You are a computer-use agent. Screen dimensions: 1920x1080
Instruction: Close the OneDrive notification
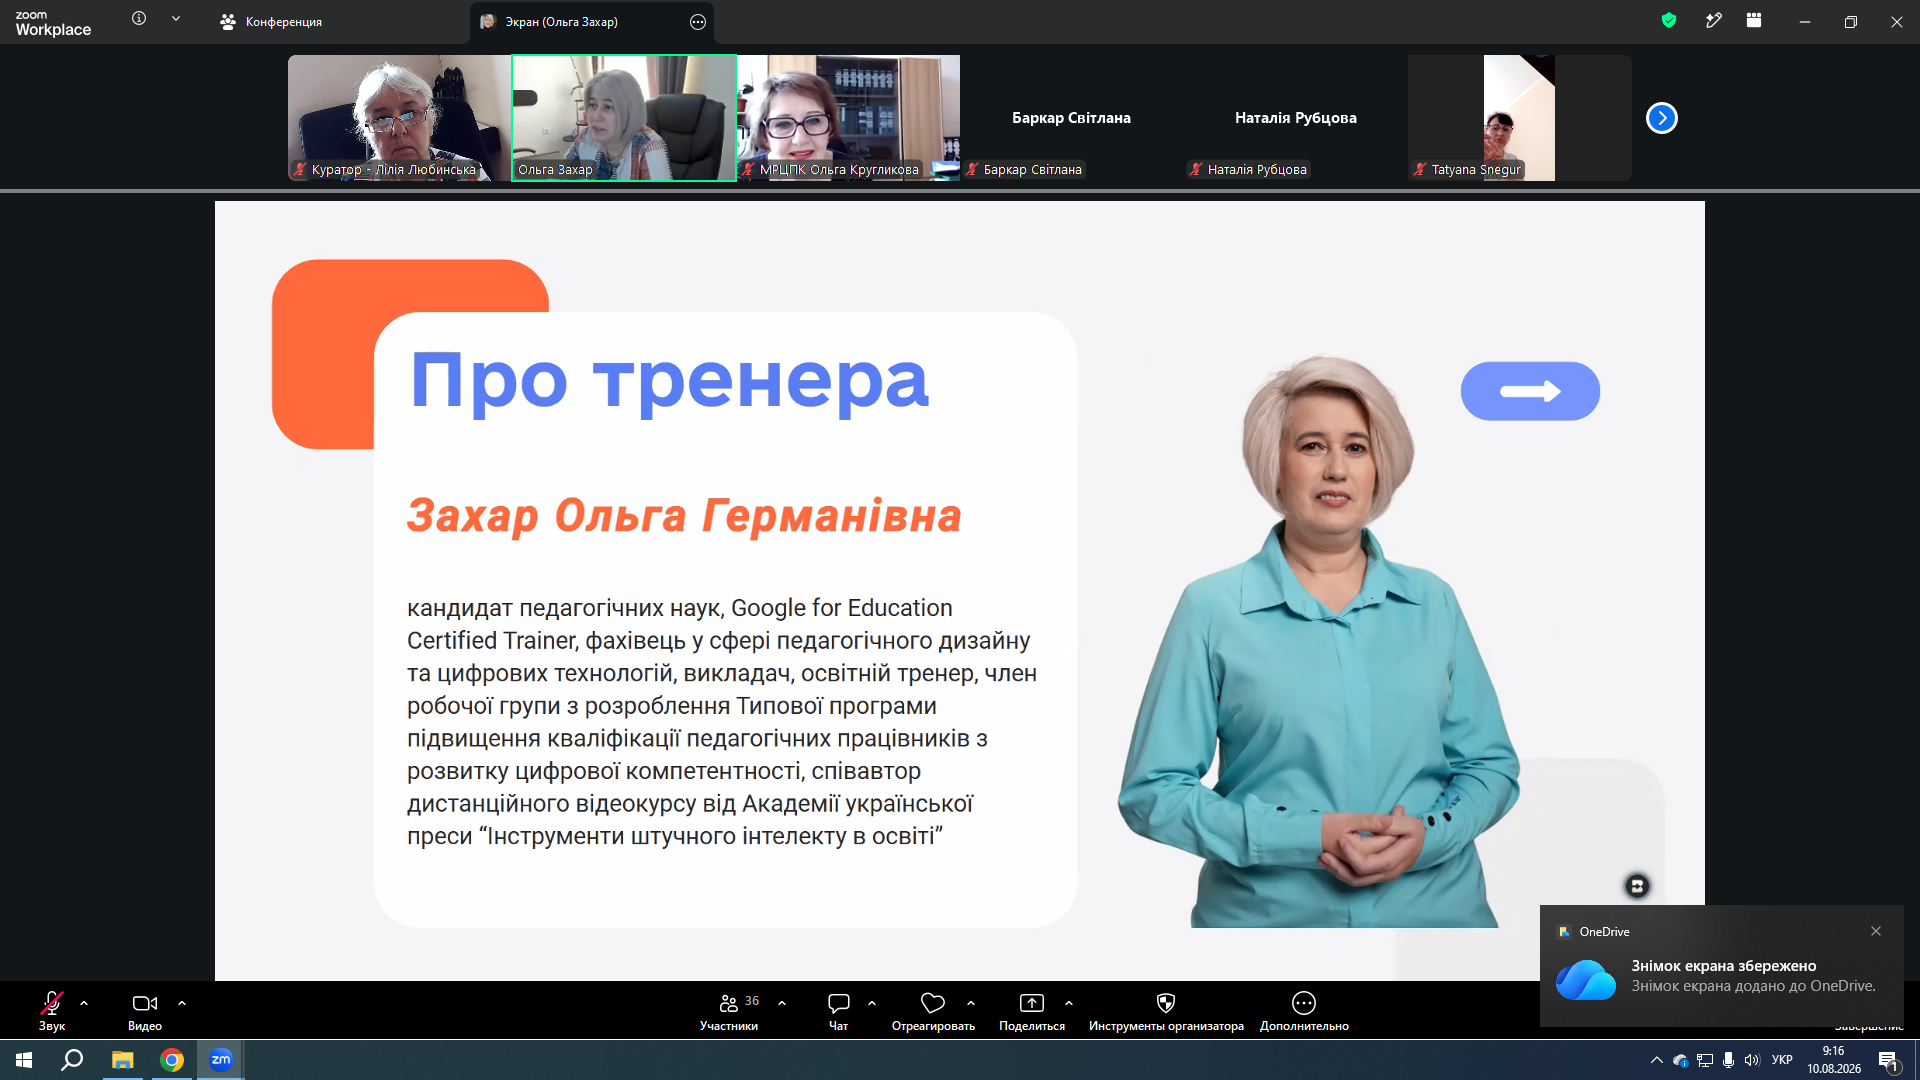(1876, 931)
